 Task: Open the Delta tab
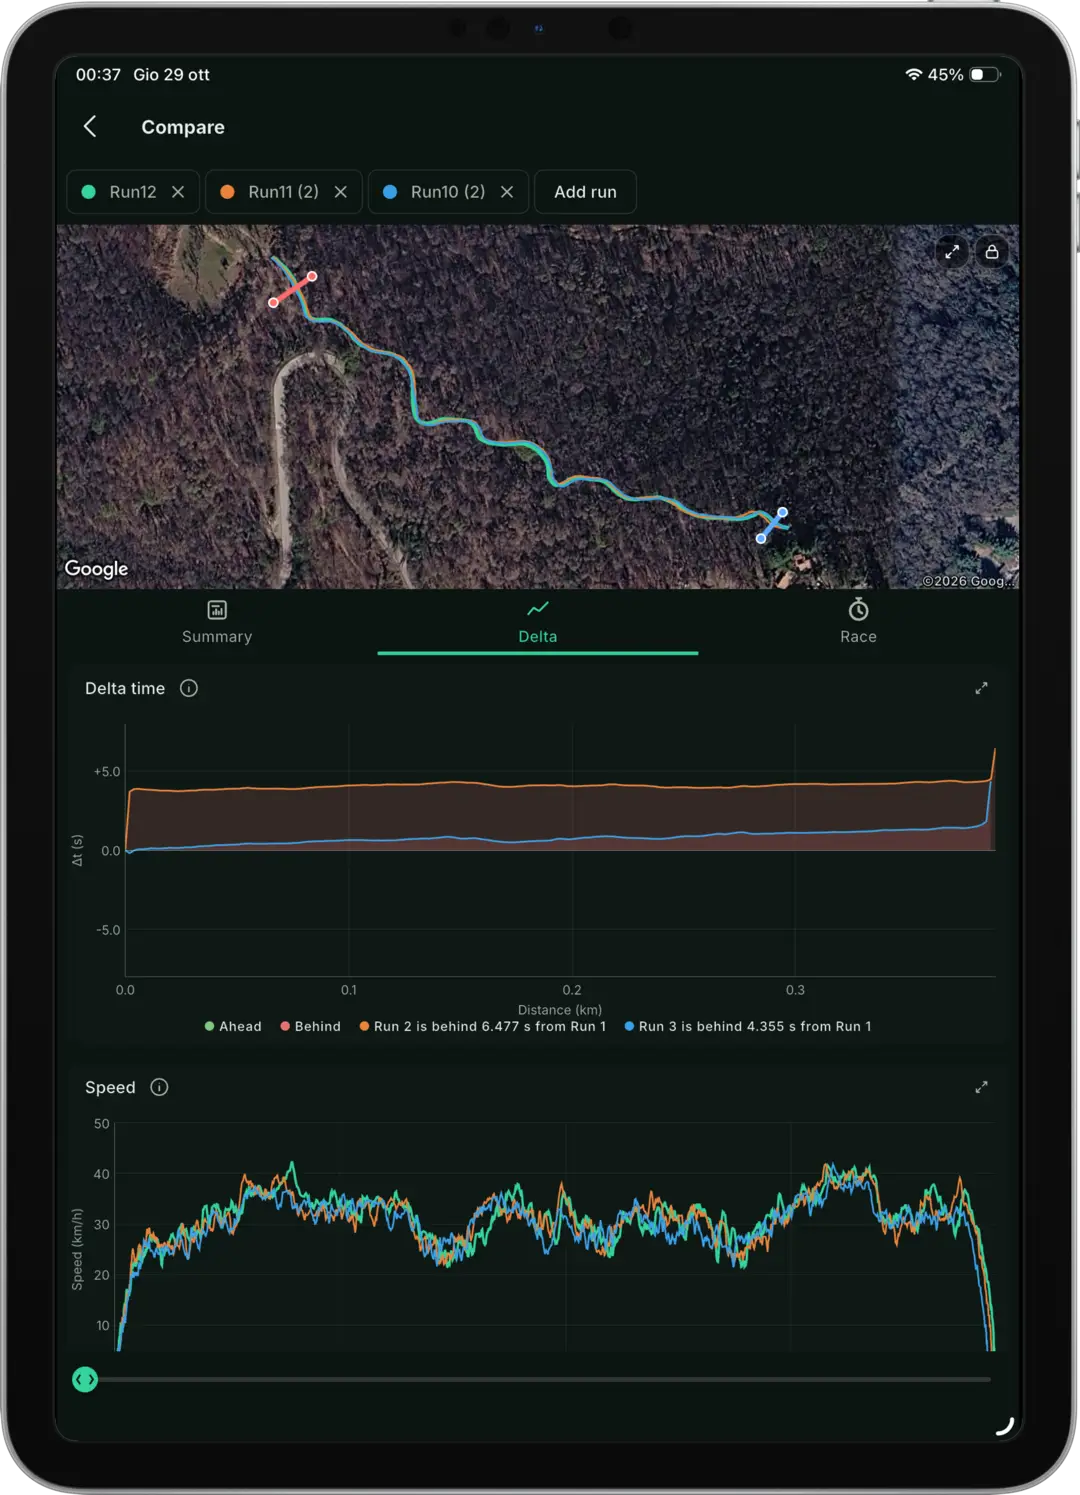[538, 622]
